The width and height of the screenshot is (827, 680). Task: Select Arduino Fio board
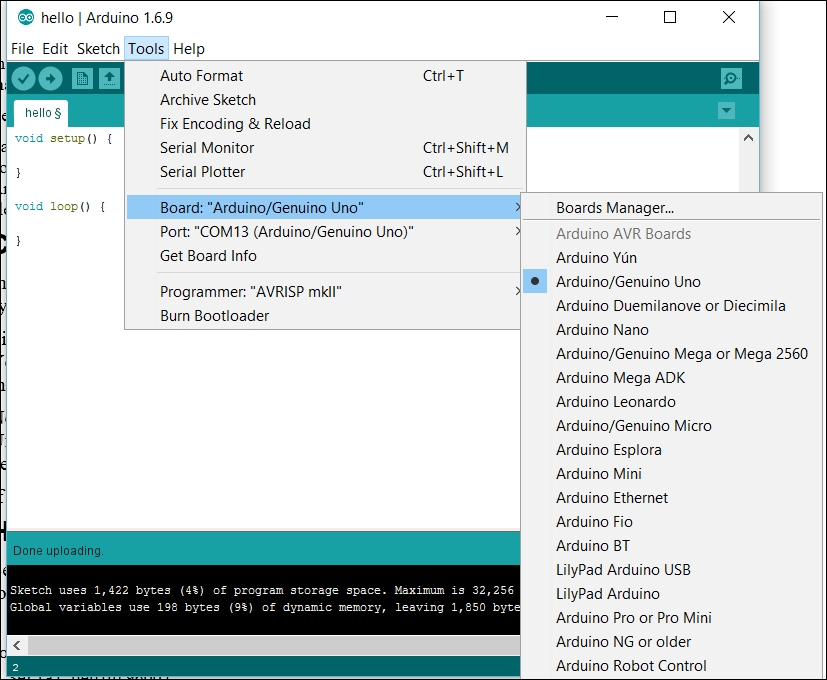coord(671,522)
